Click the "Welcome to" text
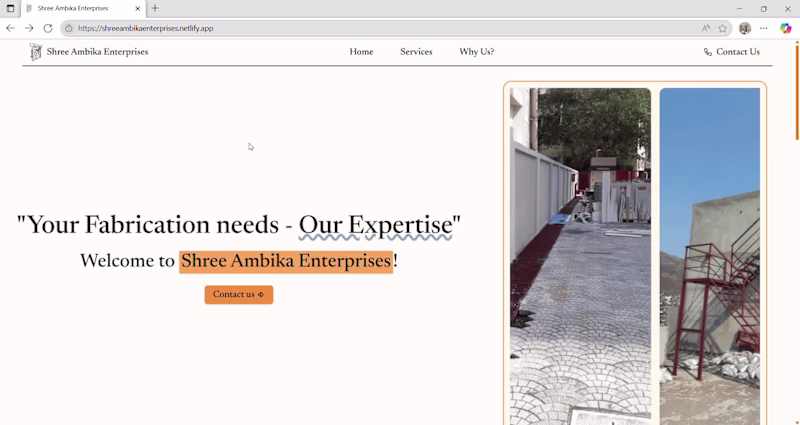This screenshot has width=800, height=425. pyautogui.click(x=127, y=261)
